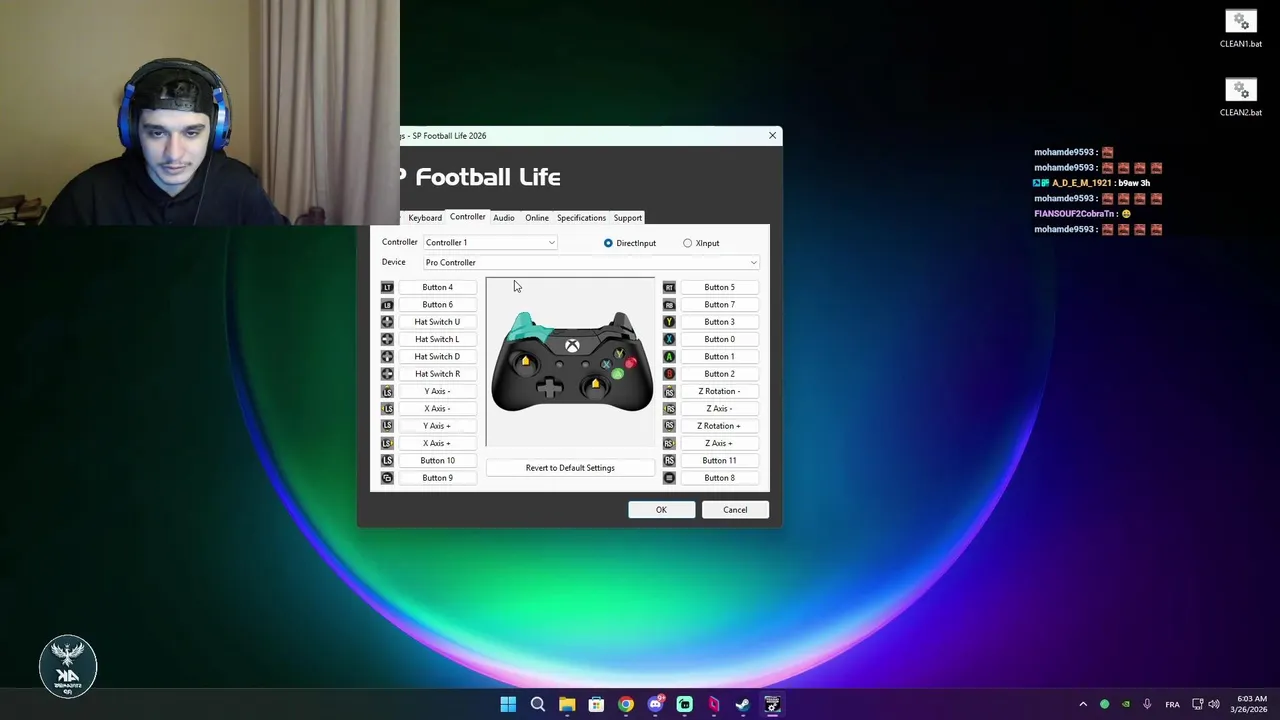Open File Explorer from the taskbar
The height and width of the screenshot is (720, 1280).
[567, 704]
